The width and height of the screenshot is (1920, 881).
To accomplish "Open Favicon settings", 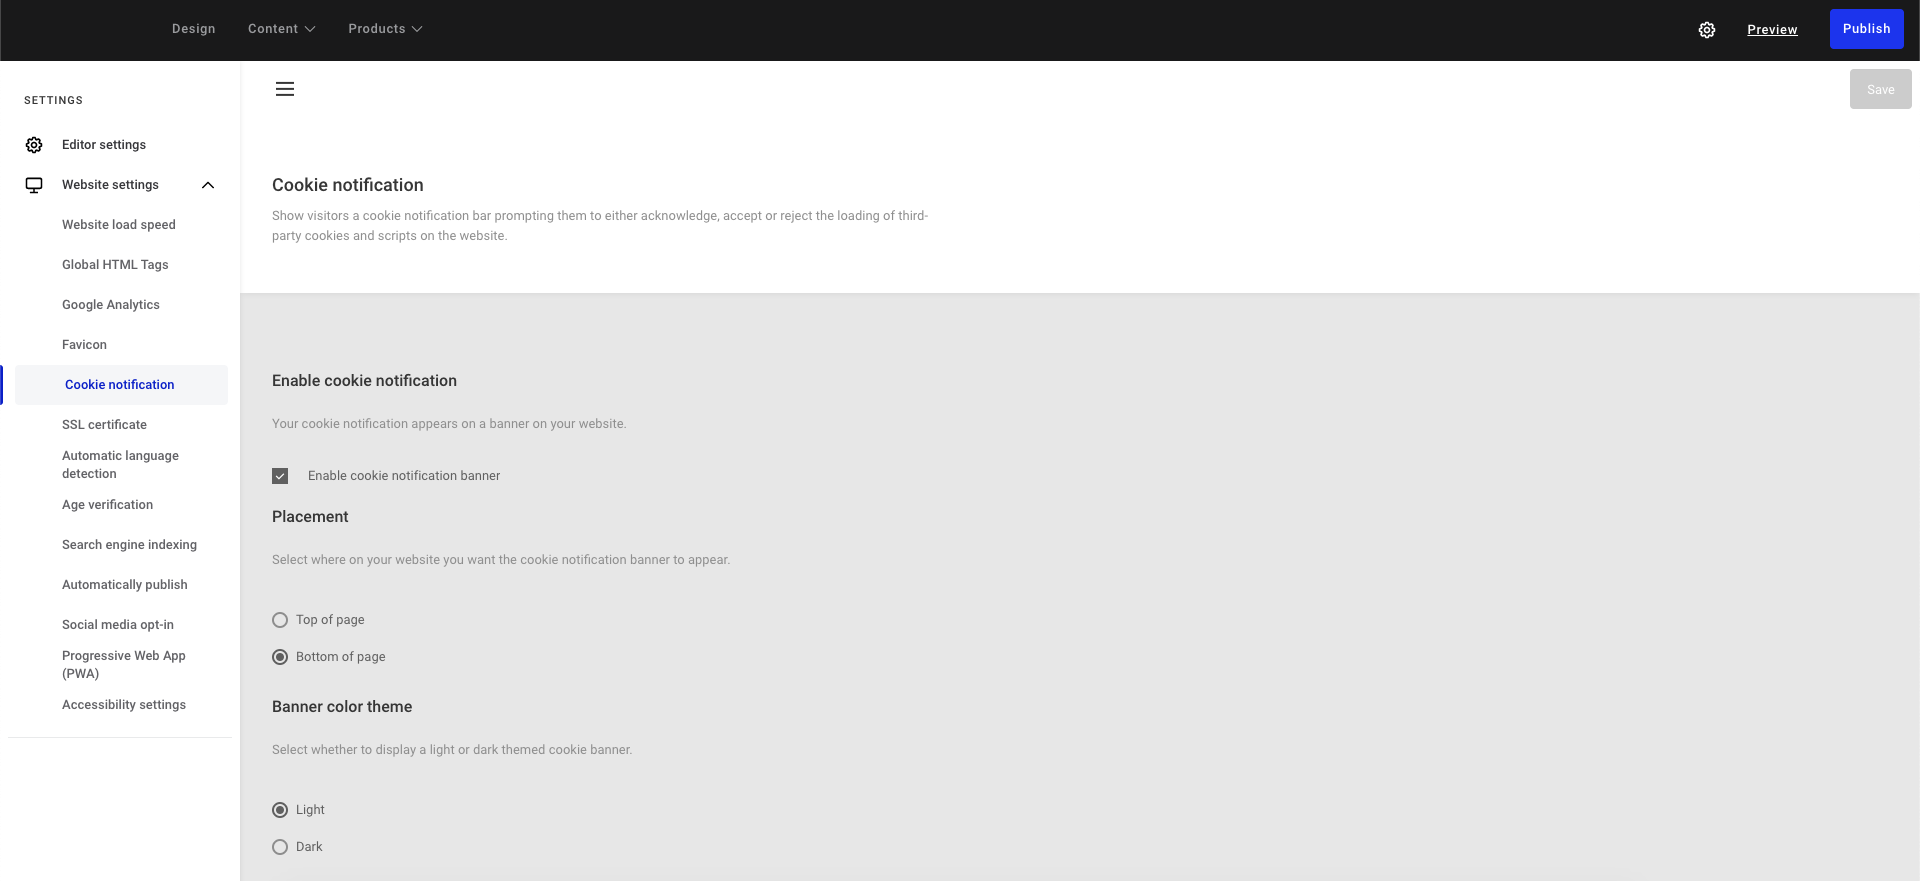I will click(x=84, y=345).
